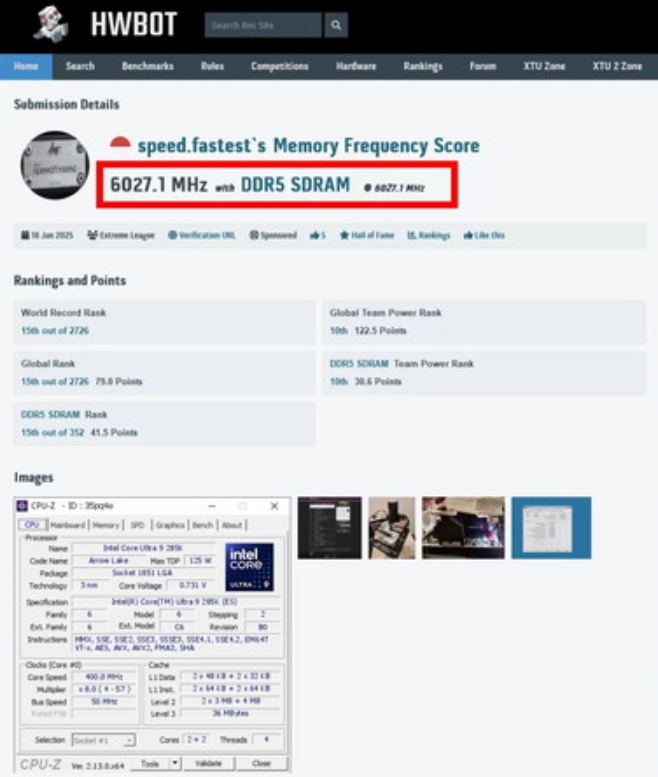Click the speed.fastest user avatar
The width and height of the screenshot is (658, 777).
point(54,165)
